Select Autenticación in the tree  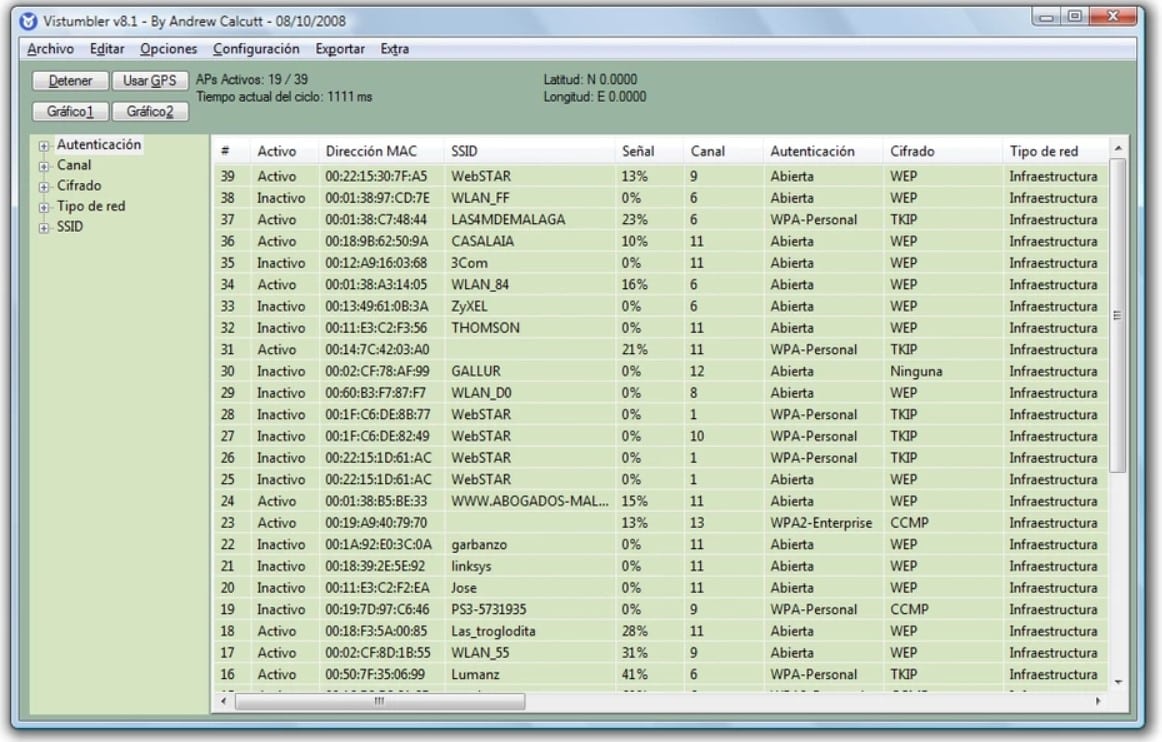99,145
